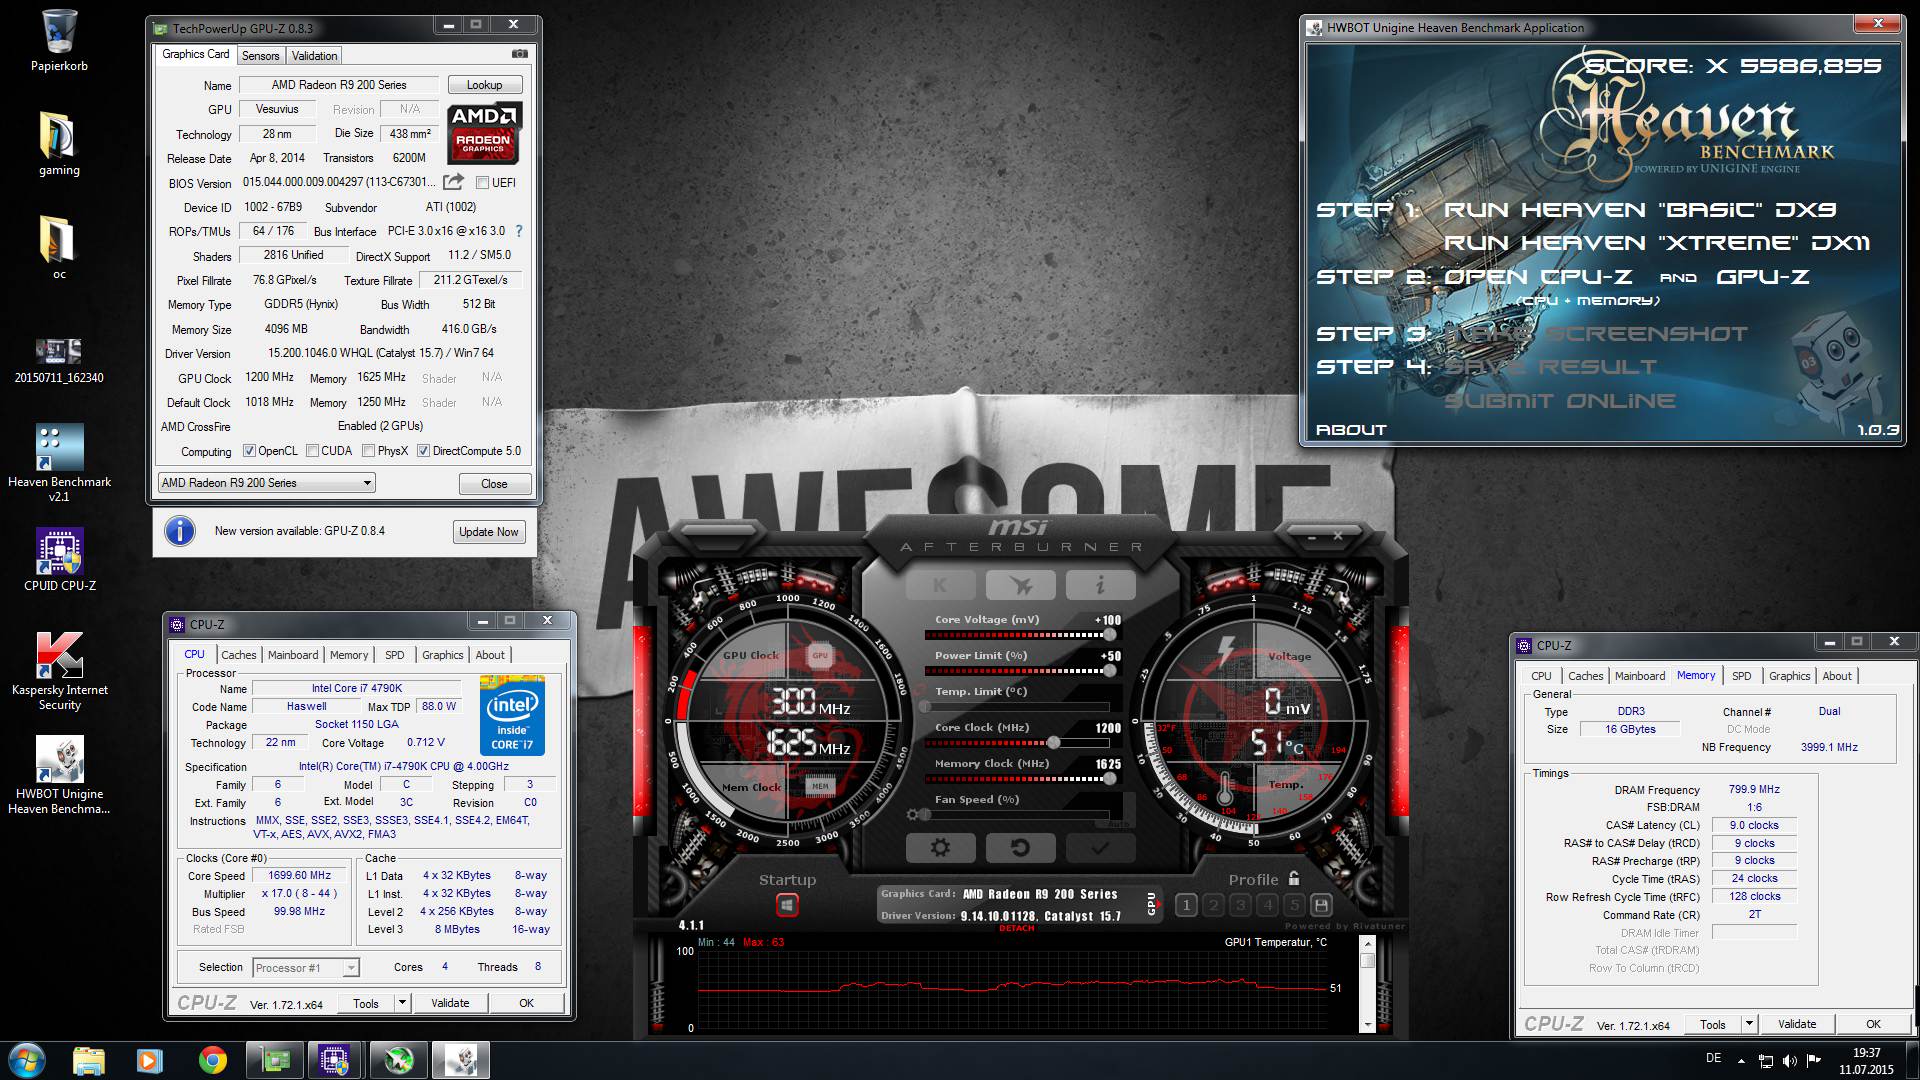
Task: Toggle Afterburner apply at Windows startup
Action: tap(787, 905)
